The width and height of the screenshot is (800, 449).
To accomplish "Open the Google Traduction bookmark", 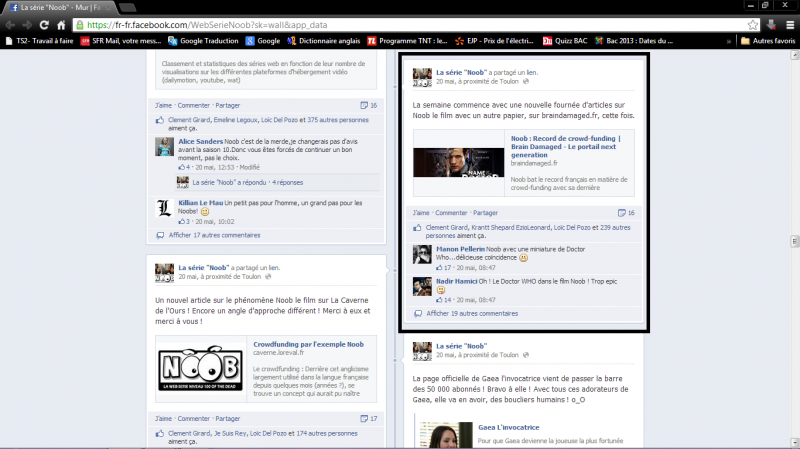I will (203, 41).
